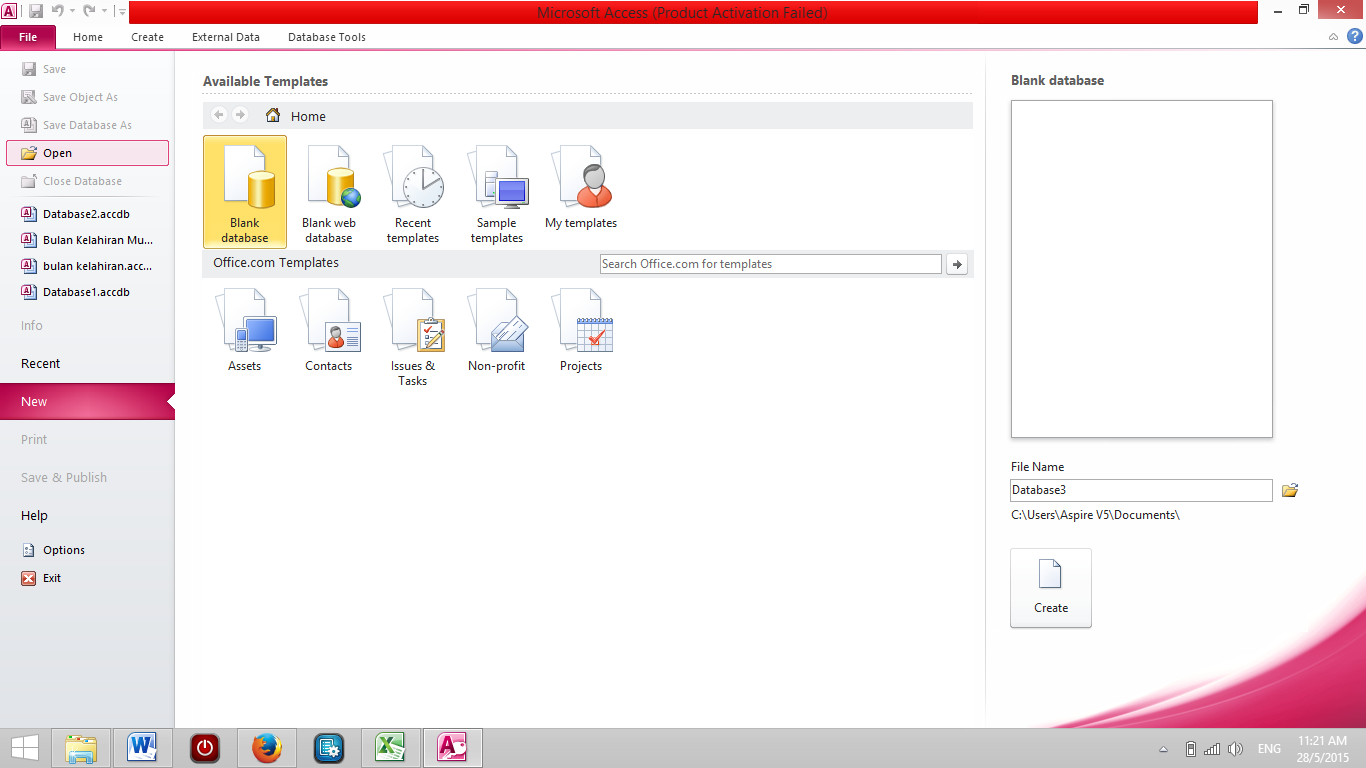
Task: Open the External Data tab
Action: point(225,37)
